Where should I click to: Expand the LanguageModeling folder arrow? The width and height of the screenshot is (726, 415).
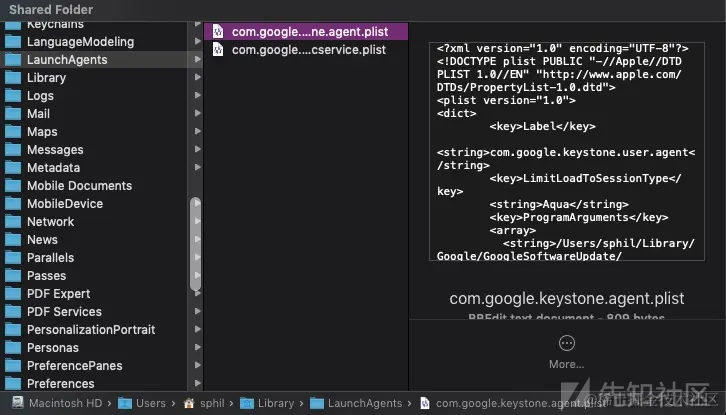pyautogui.click(x=198, y=41)
